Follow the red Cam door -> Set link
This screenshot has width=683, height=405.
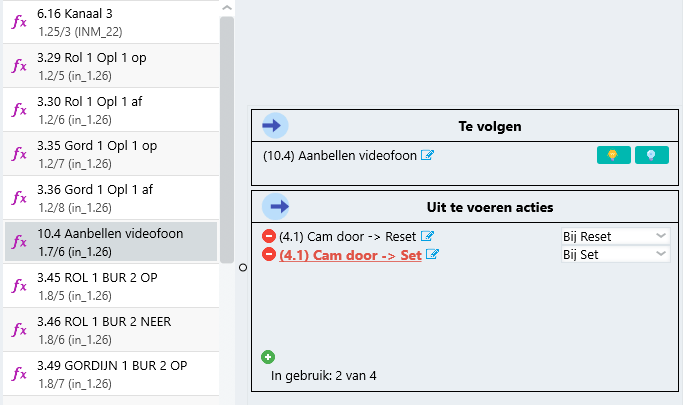pyautogui.click(x=350, y=255)
